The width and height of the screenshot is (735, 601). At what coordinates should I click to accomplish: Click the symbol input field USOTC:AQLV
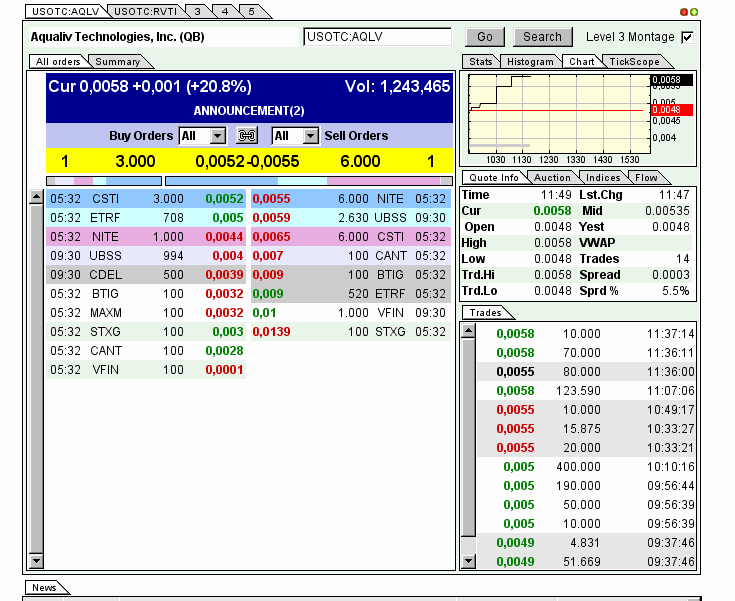tap(377, 37)
